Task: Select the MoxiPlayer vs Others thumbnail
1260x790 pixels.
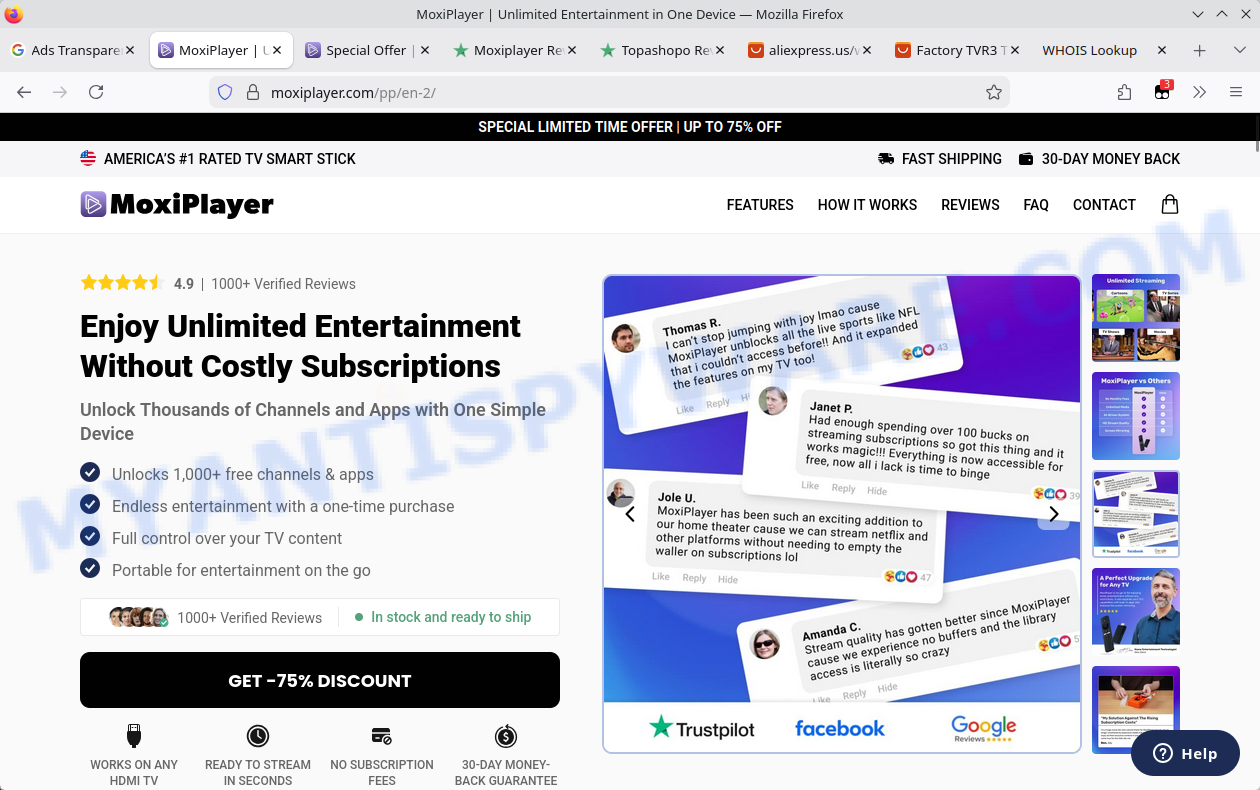Action: click(1136, 415)
